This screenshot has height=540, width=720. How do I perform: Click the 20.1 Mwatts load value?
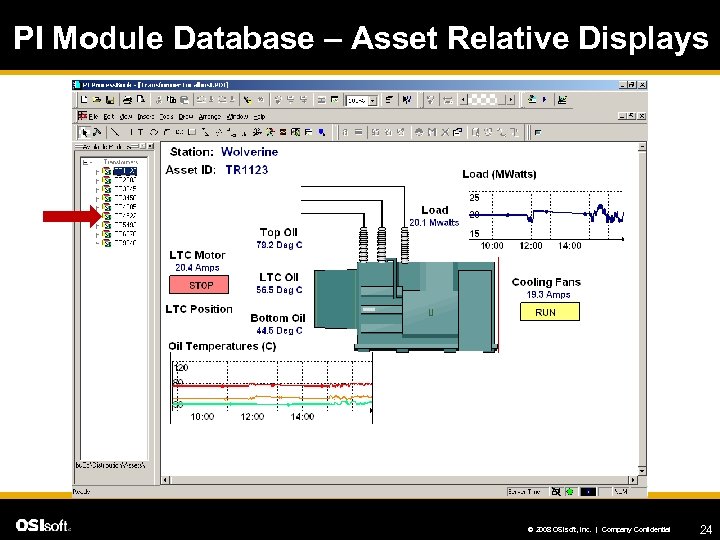tap(434, 223)
